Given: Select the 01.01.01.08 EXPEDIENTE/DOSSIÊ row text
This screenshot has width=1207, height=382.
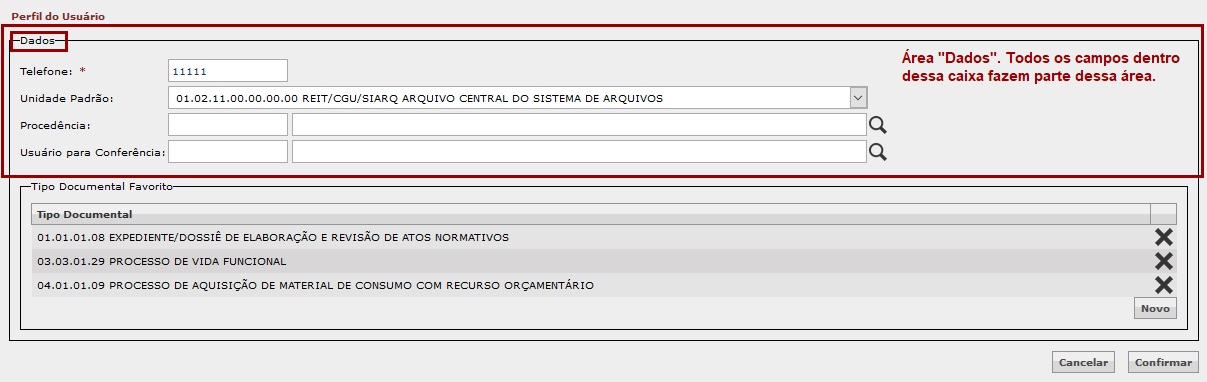Looking at the screenshot, I should (273, 237).
